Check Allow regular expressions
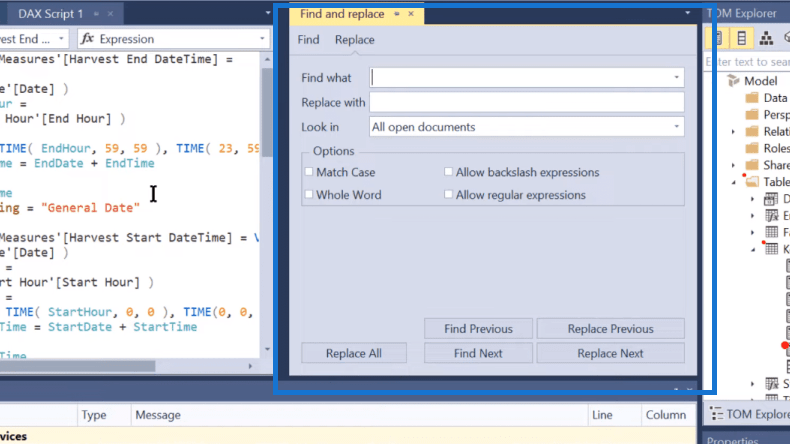 pyautogui.click(x=448, y=194)
